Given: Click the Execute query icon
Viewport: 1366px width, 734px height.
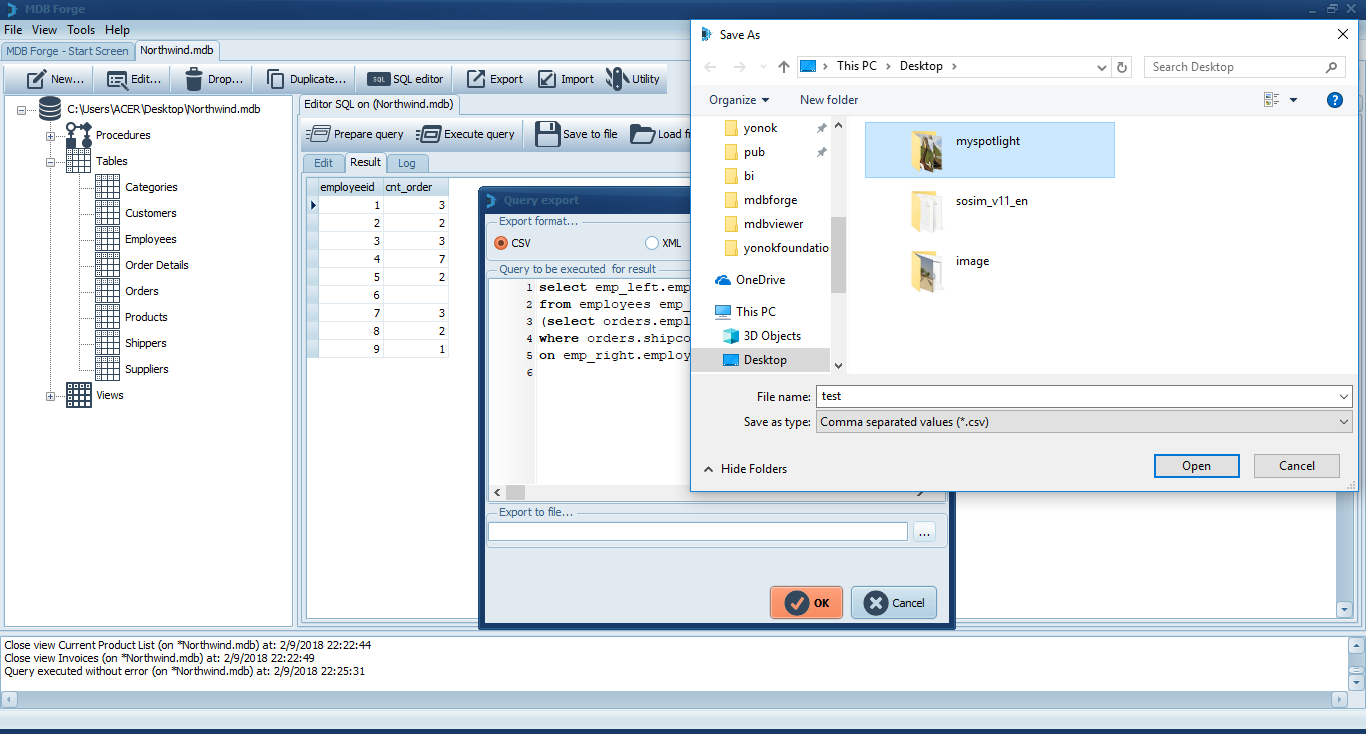Looking at the screenshot, I should coord(428,134).
